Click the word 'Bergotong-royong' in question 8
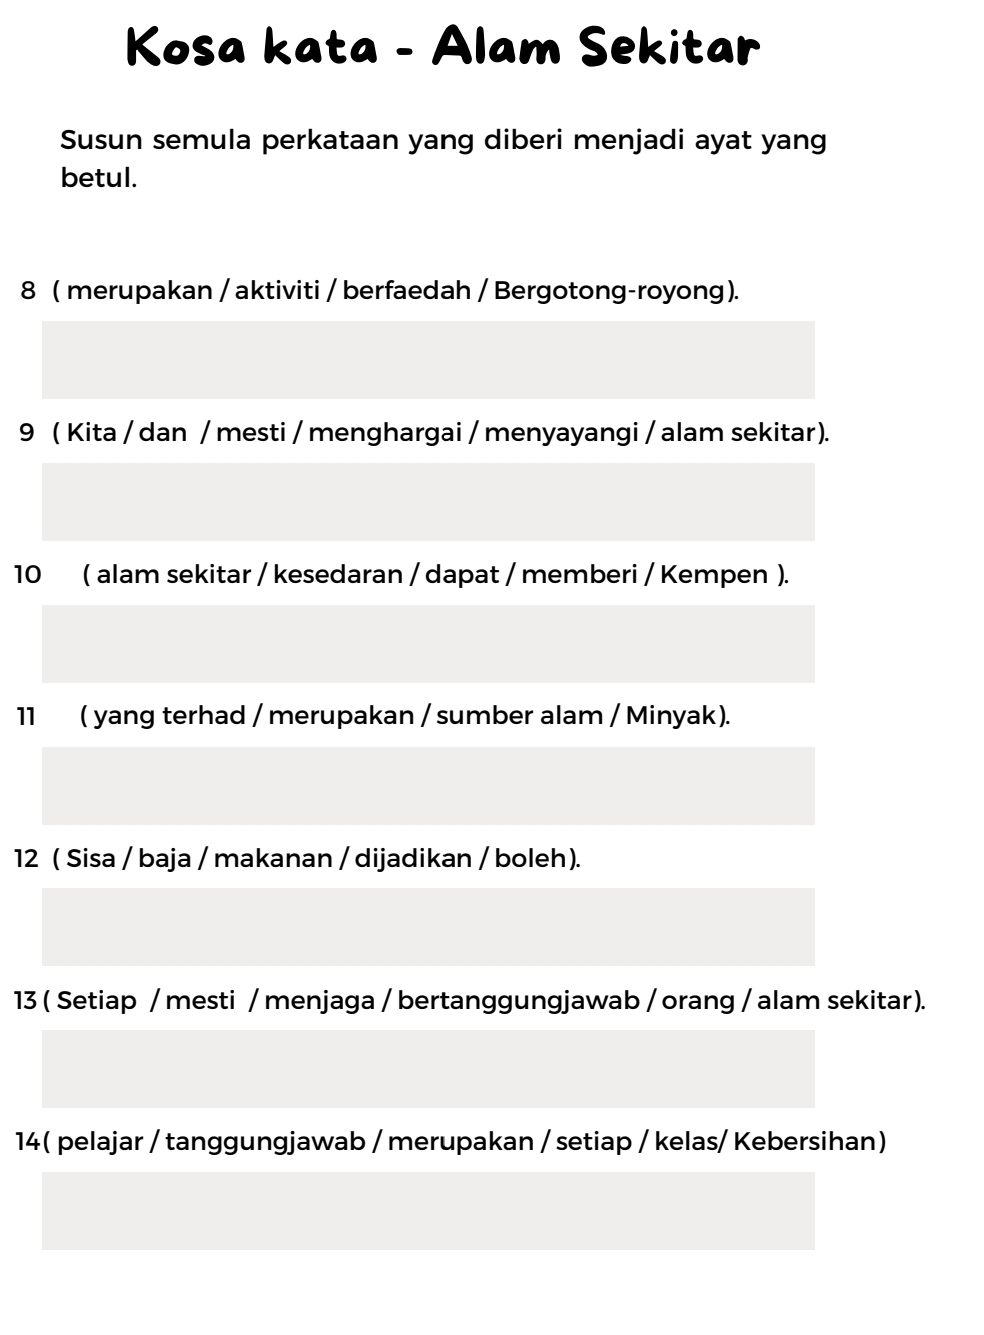The height and width of the screenshot is (1335, 984). click(608, 291)
